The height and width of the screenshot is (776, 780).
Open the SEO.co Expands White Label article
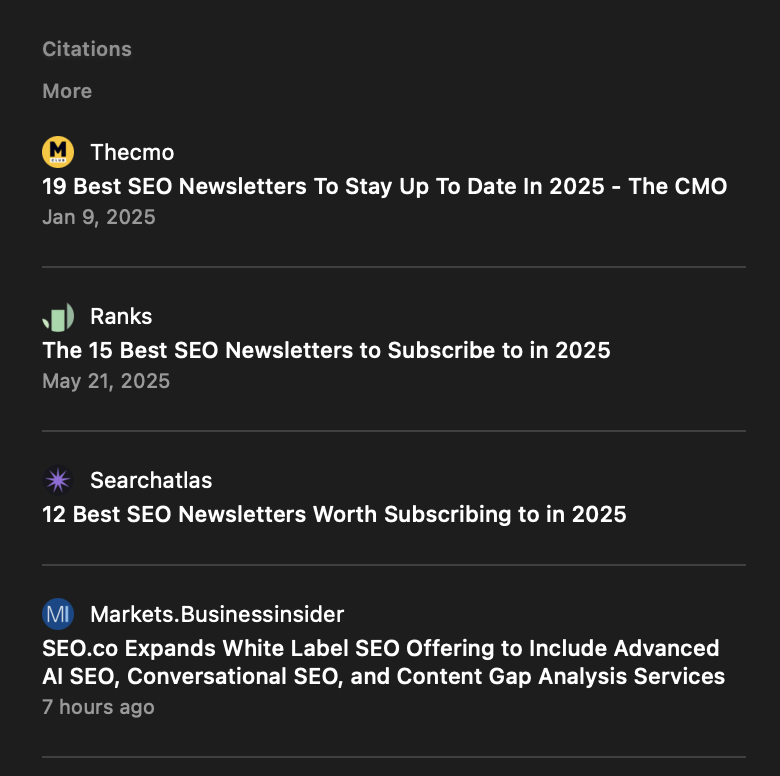(383, 662)
